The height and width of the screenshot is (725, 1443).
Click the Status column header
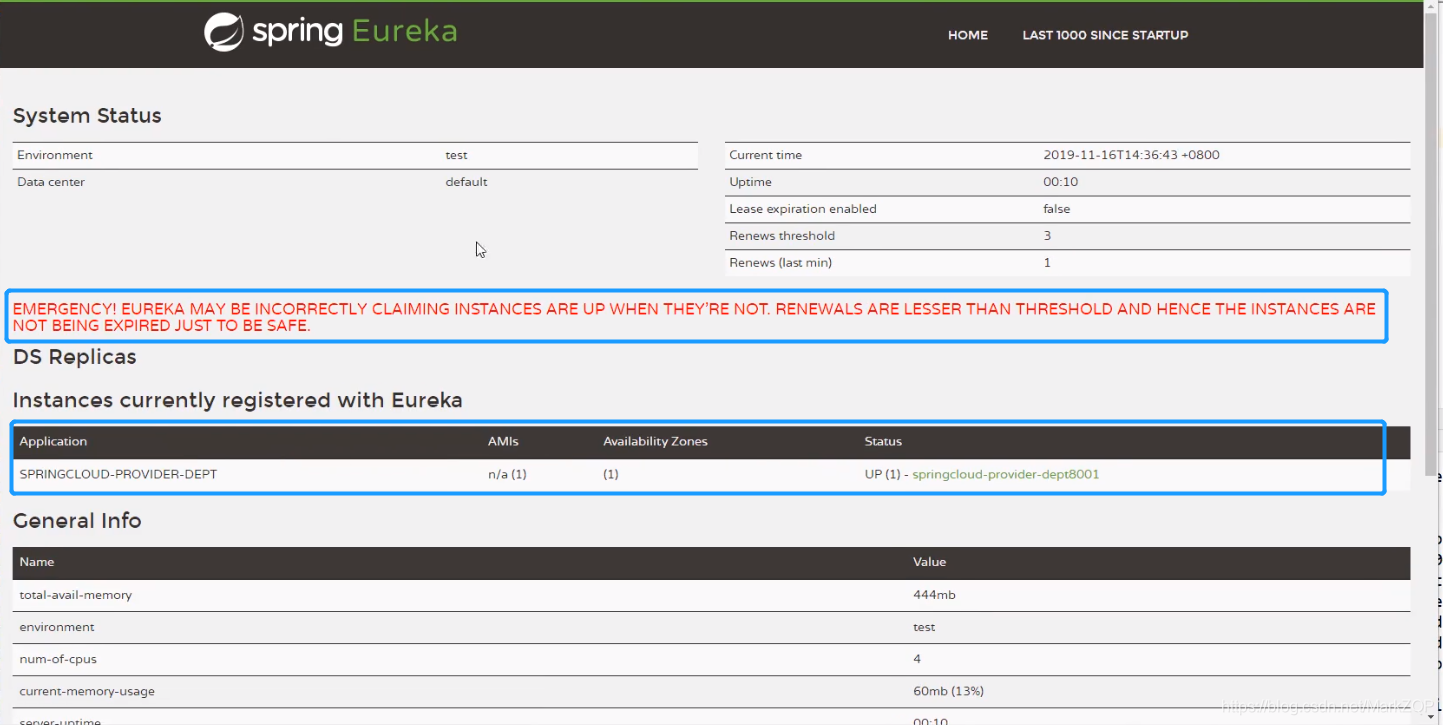click(x=883, y=441)
